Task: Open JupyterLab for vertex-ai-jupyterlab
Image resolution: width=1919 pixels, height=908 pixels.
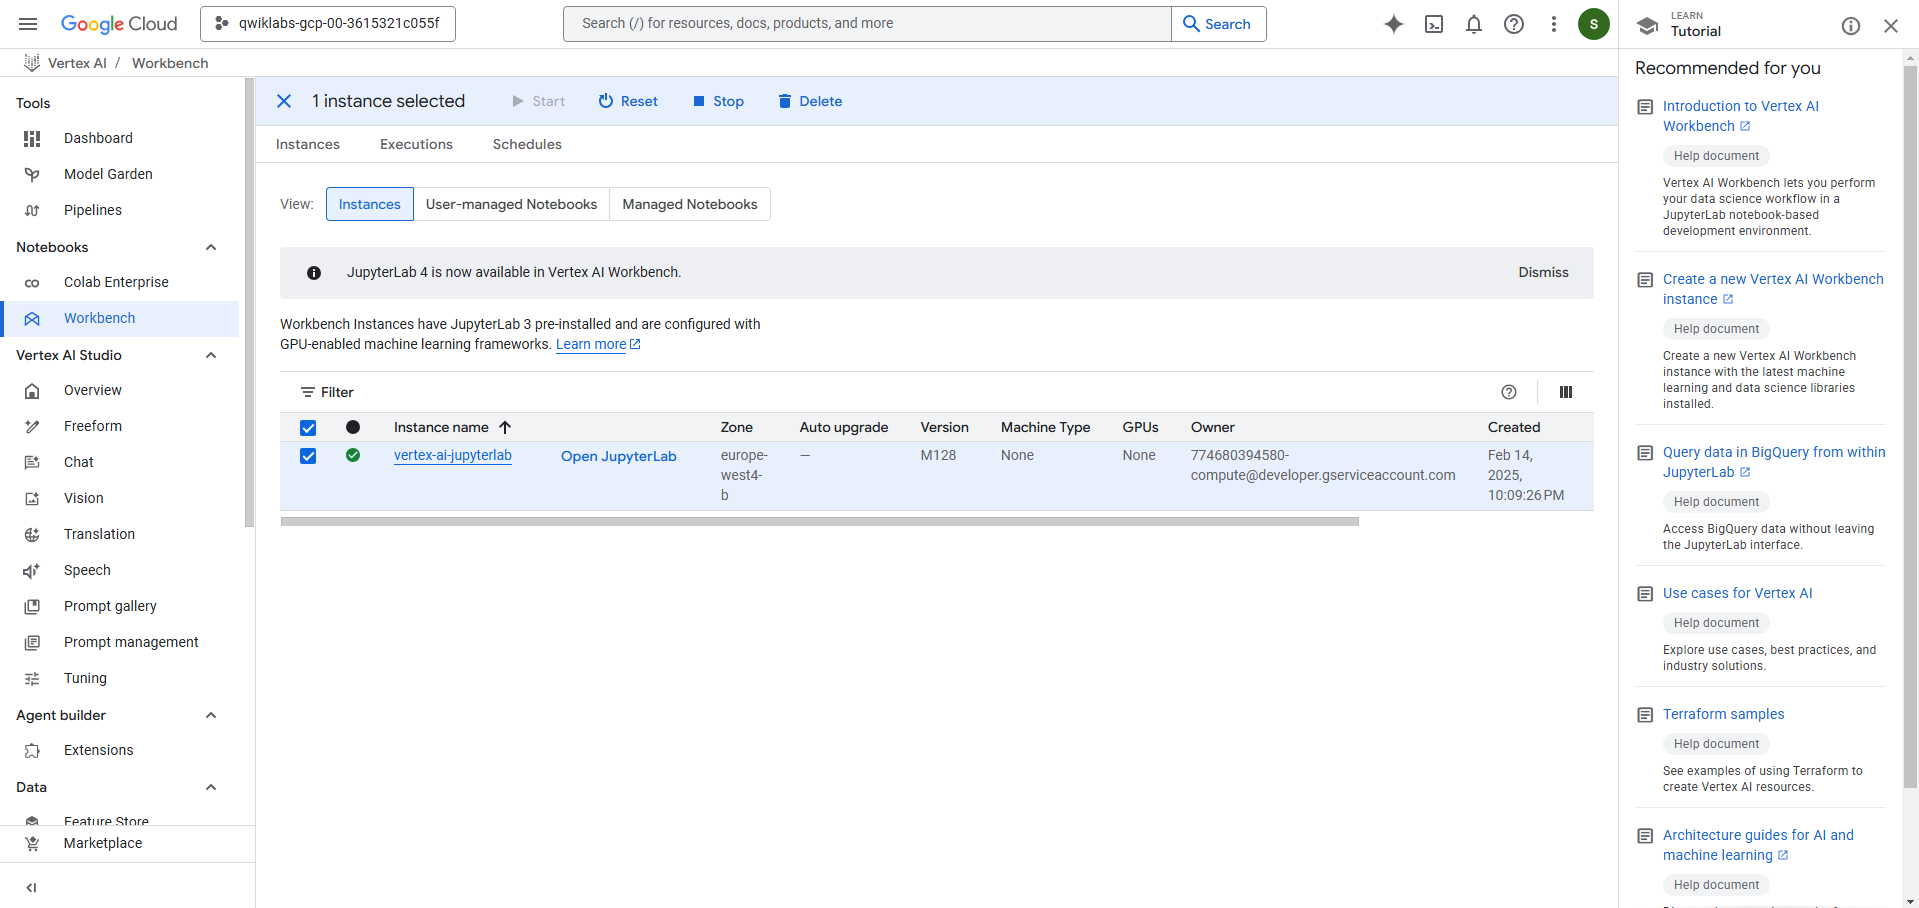Action: click(x=619, y=456)
